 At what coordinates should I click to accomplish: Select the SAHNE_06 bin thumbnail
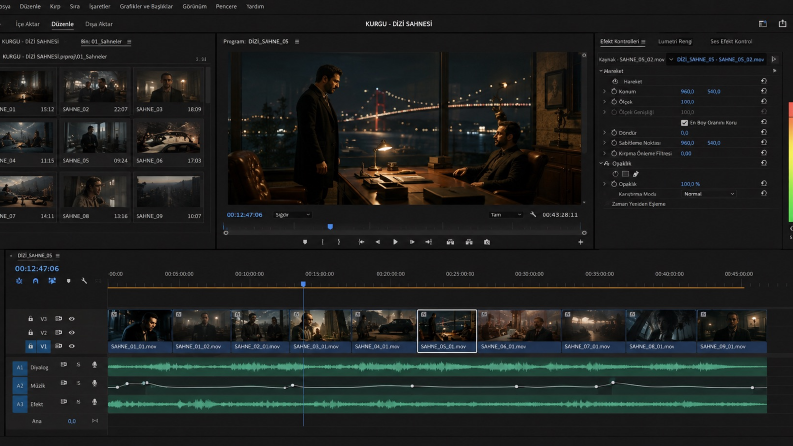(168, 137)
